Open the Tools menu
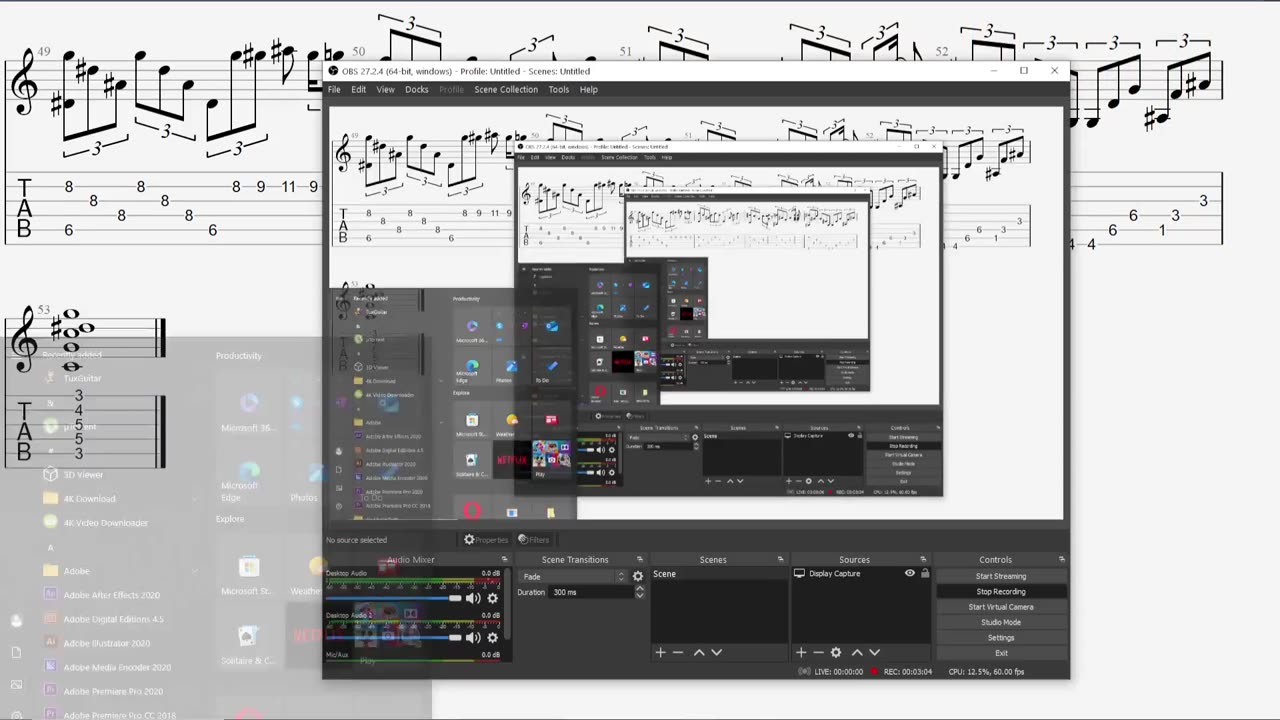The width and height of the screenshot is (1280, 720). point(559,90)
